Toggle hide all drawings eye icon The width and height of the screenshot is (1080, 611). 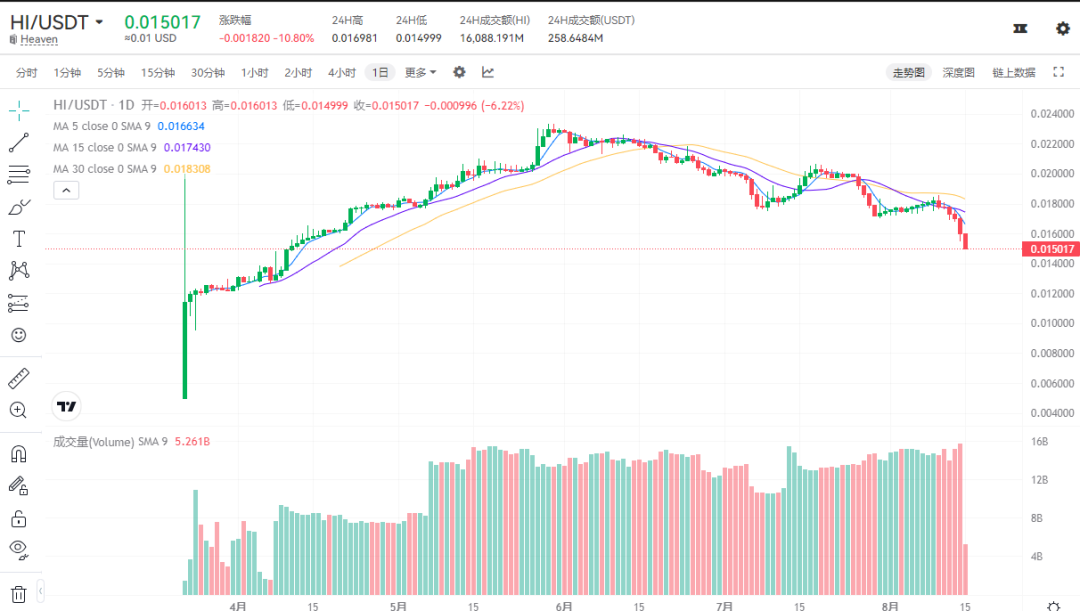[18, 548]
